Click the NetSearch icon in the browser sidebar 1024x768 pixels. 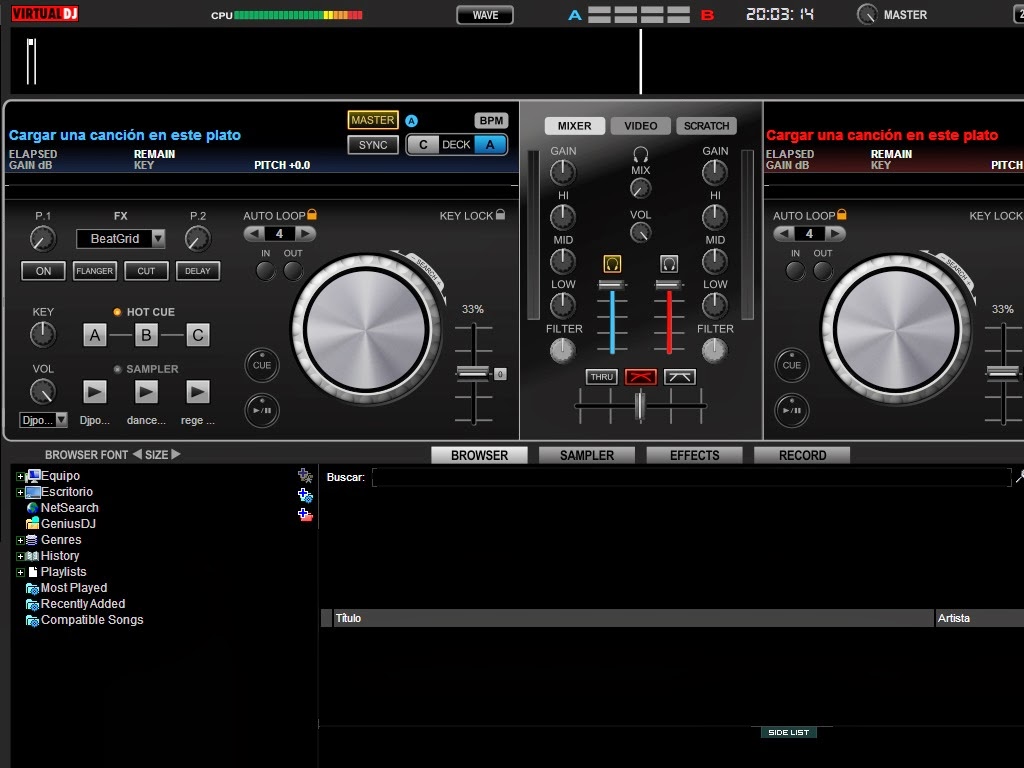31,508
